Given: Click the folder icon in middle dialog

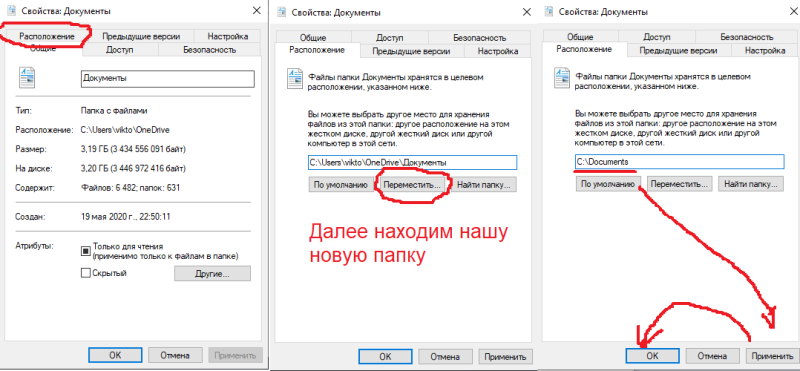Looking at the screenshot, I should coord(295,80).
